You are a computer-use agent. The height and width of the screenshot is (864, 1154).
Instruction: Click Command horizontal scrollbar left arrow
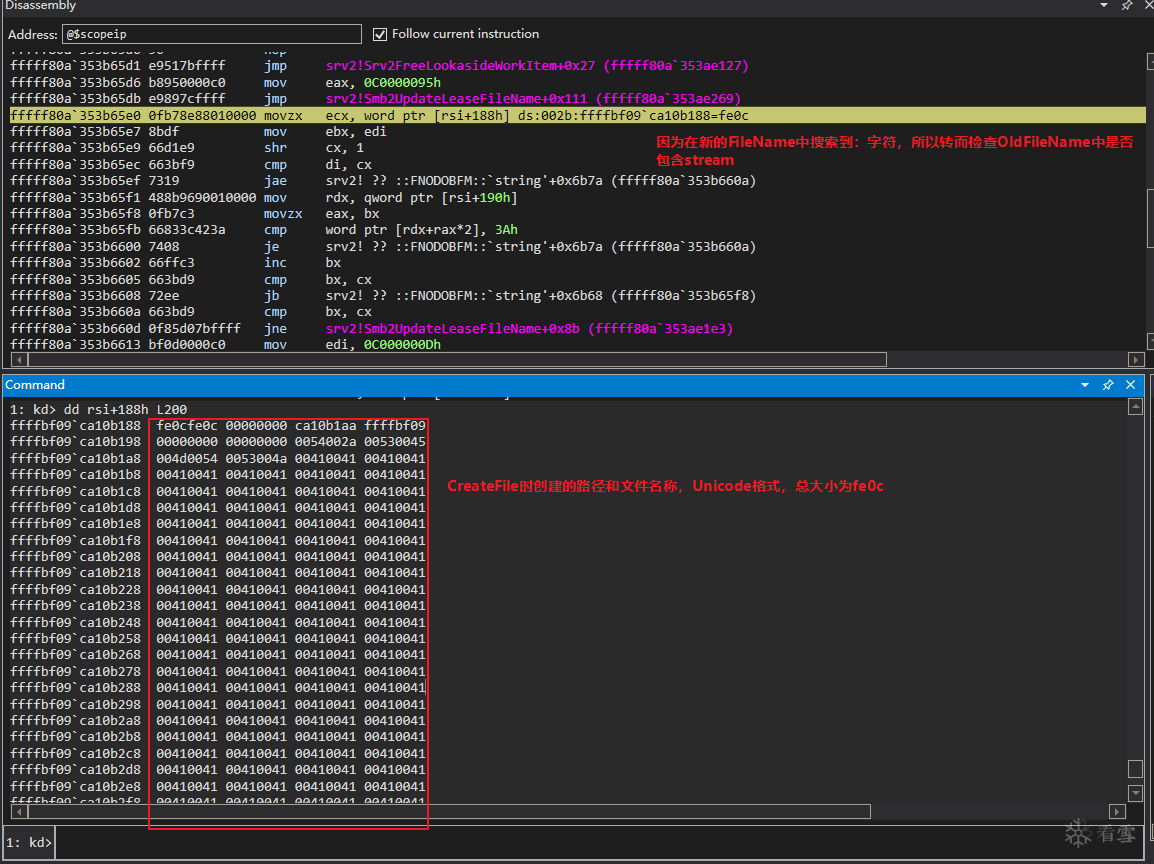pos(18,812)
